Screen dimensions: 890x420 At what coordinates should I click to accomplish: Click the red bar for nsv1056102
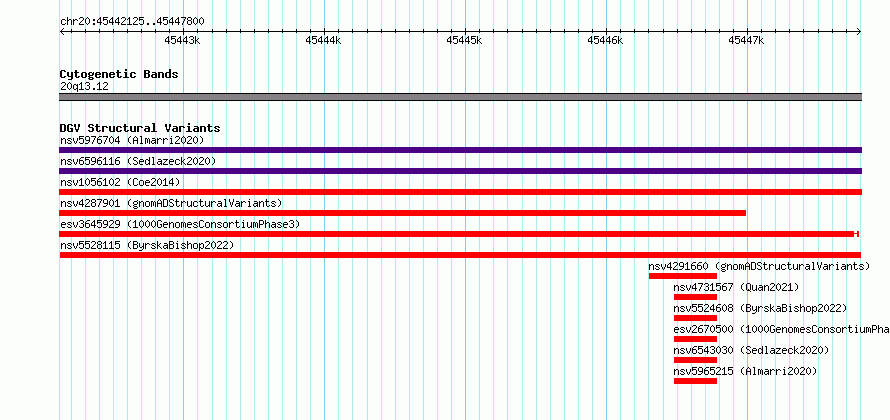460,192
